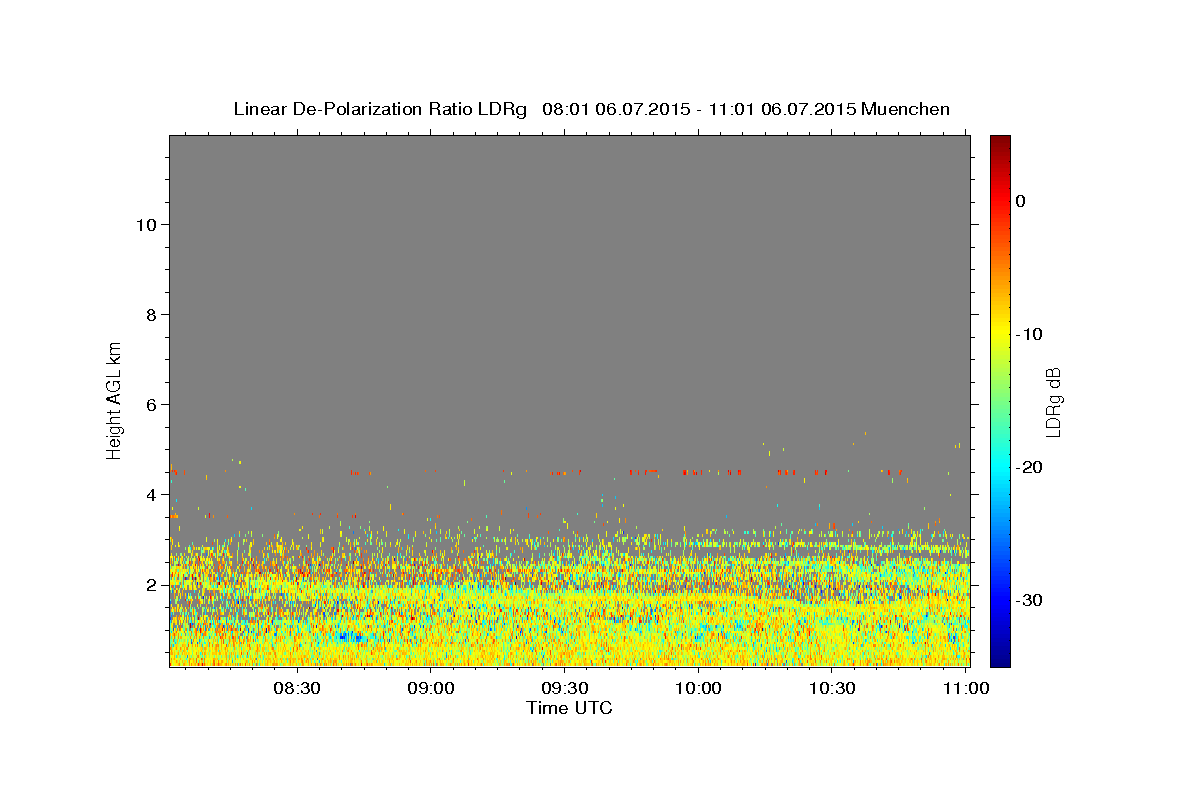This screenshot has width=1200, height=800.
Task: Click the 09:00 time tick label
Action: click(431, 688)
